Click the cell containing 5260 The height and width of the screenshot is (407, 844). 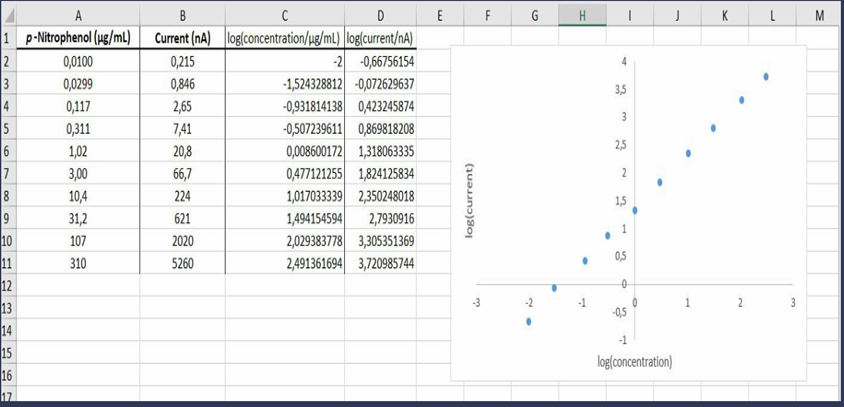pyautogui.click(x=182, y=263)
